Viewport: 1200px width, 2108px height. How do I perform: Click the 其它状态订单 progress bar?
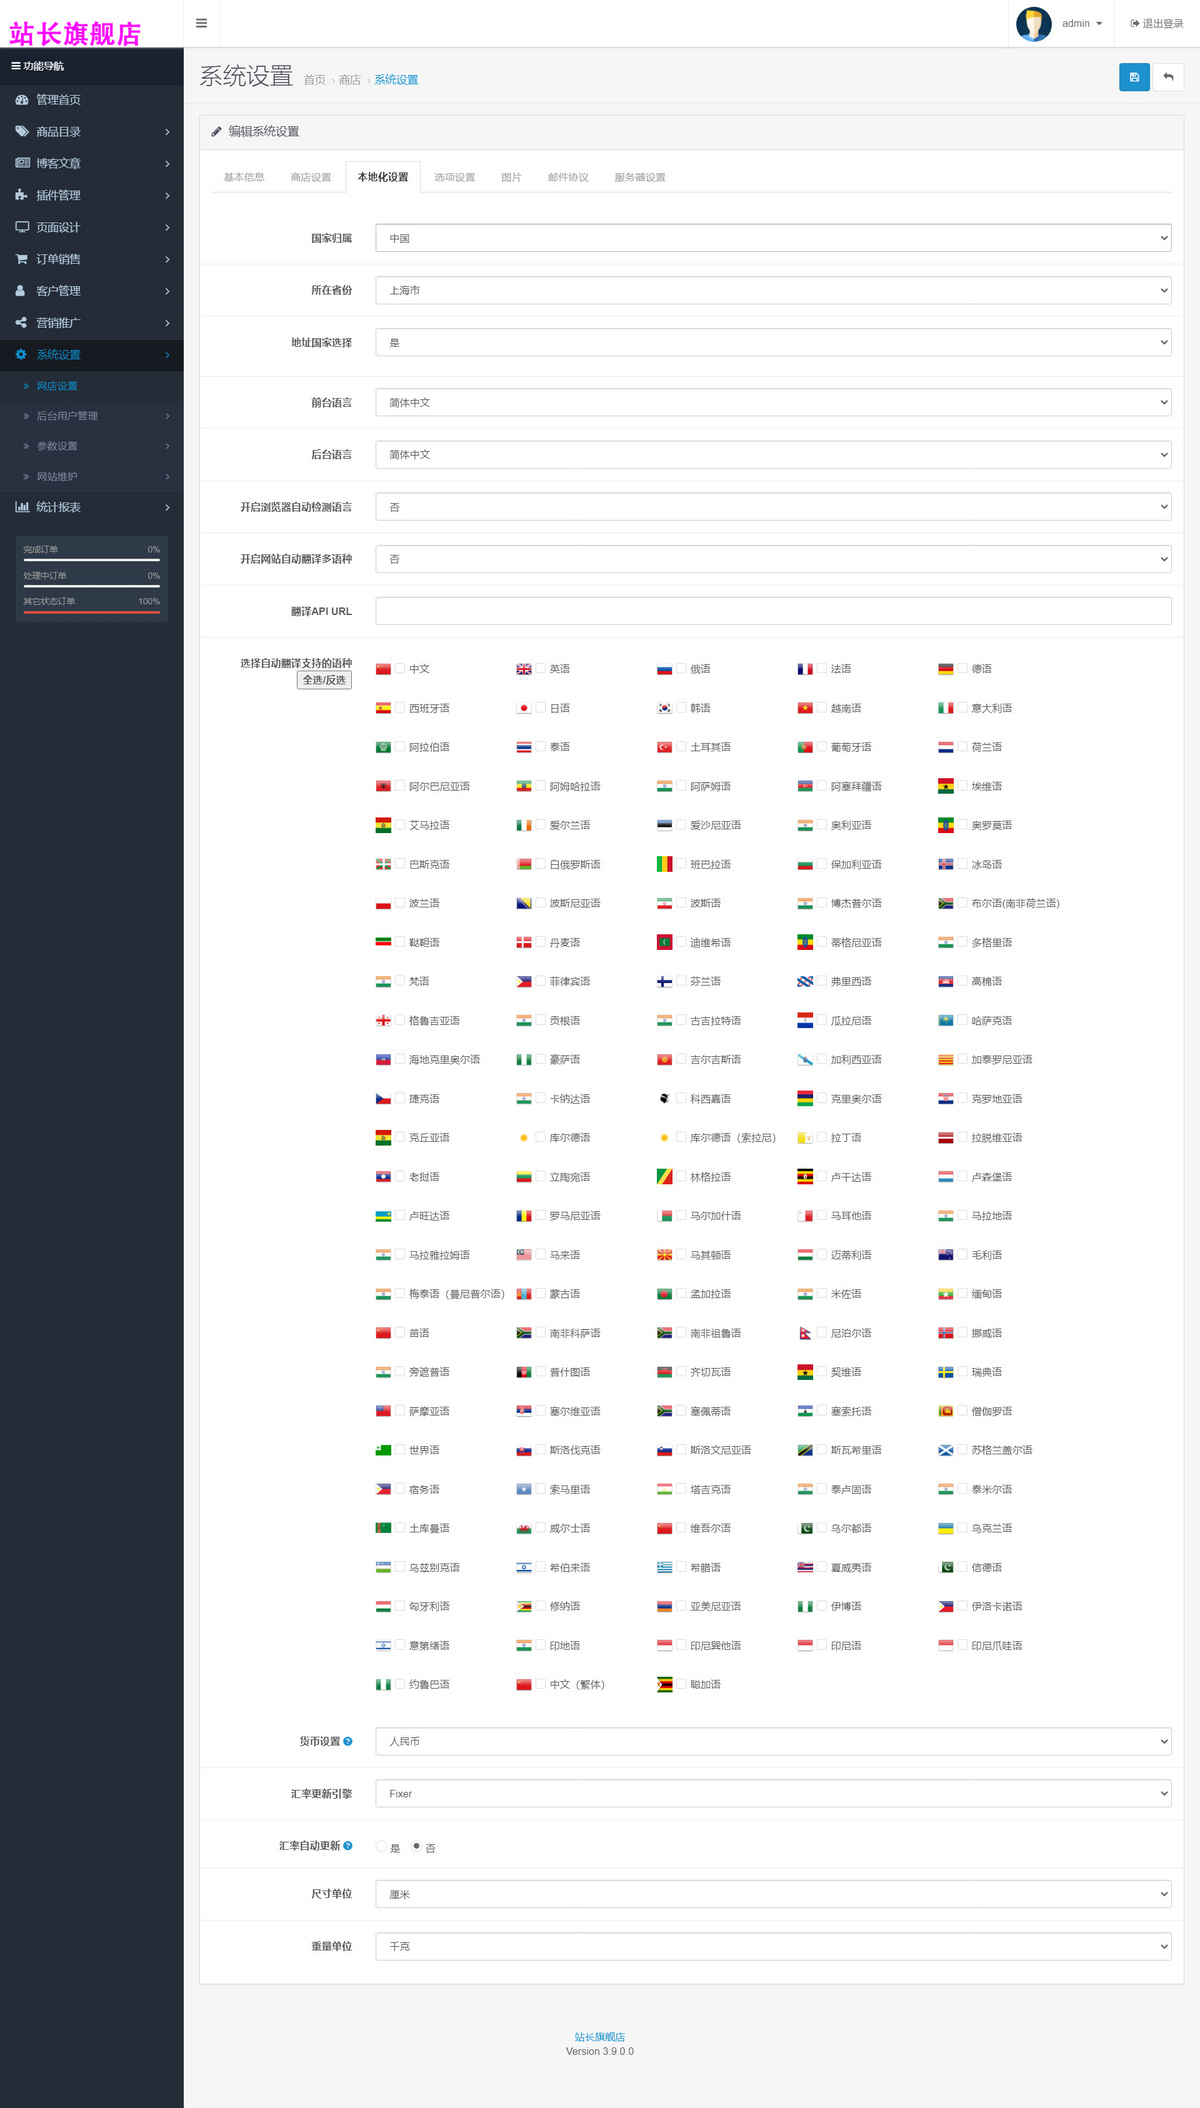[x=92, y=612]
